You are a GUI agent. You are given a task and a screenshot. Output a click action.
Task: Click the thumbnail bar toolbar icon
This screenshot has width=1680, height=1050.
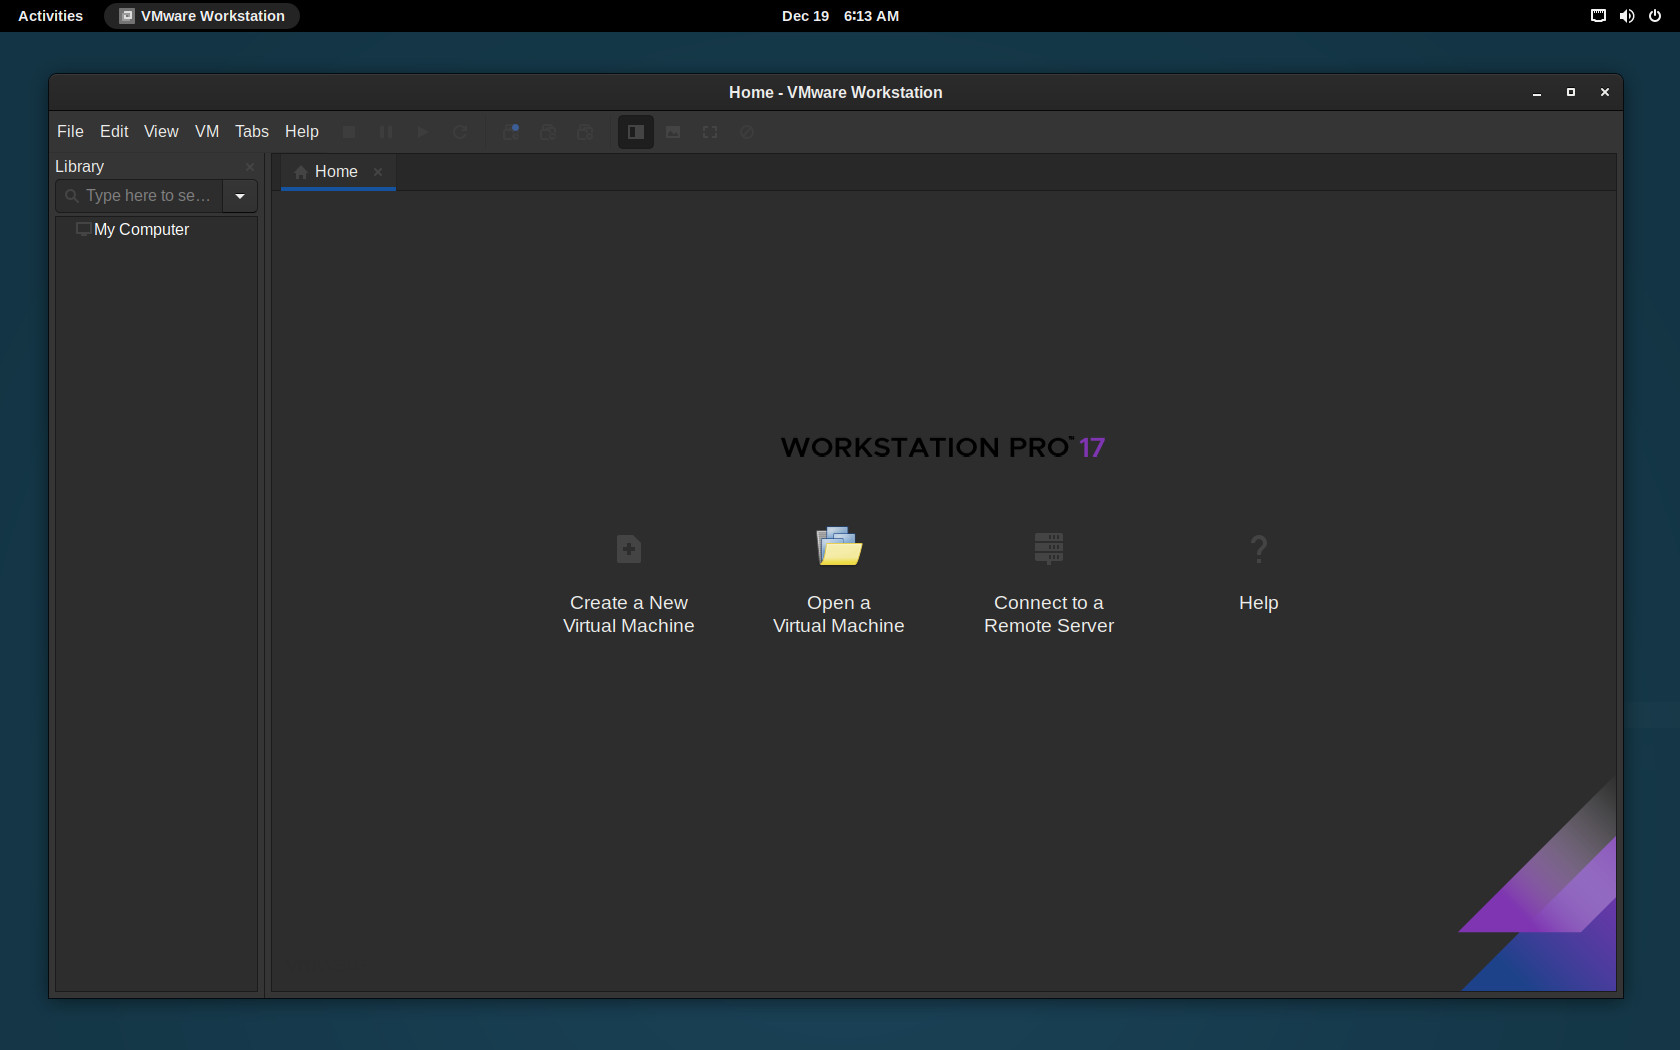[x=673, y=132]
